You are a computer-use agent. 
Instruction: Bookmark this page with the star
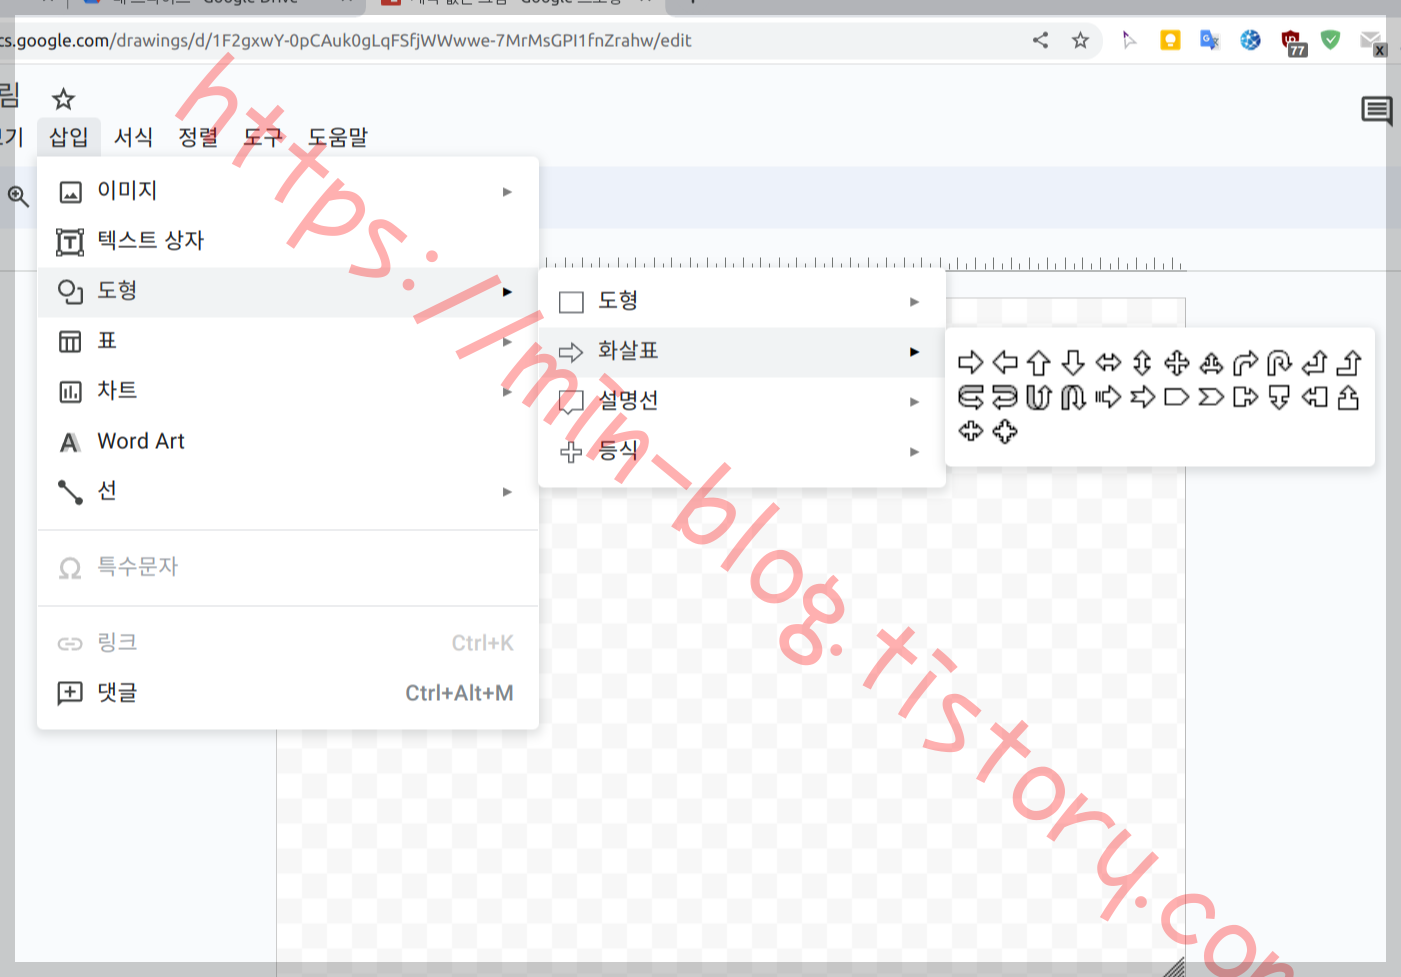pos(1080,40)
